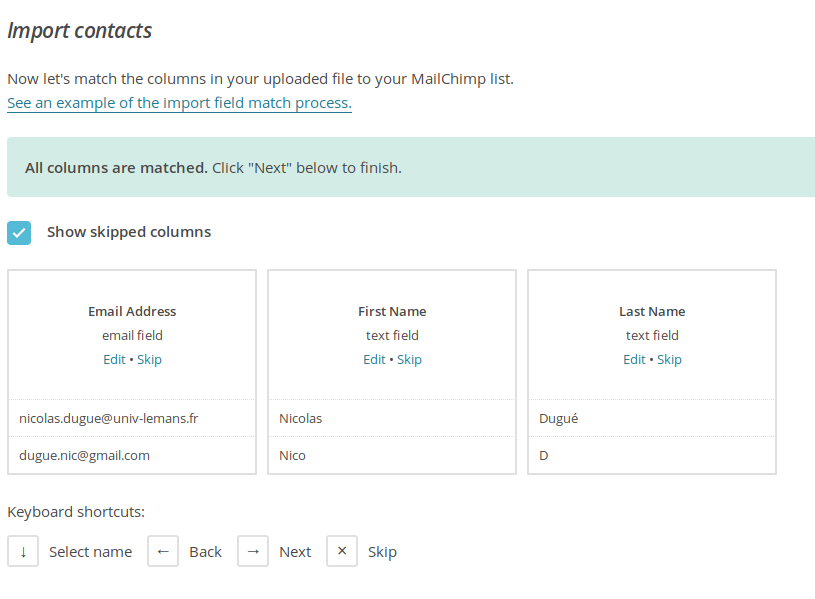Screen dimensions: 815x599
Task: Click the X Skip key icon
Action: [341, 551]
